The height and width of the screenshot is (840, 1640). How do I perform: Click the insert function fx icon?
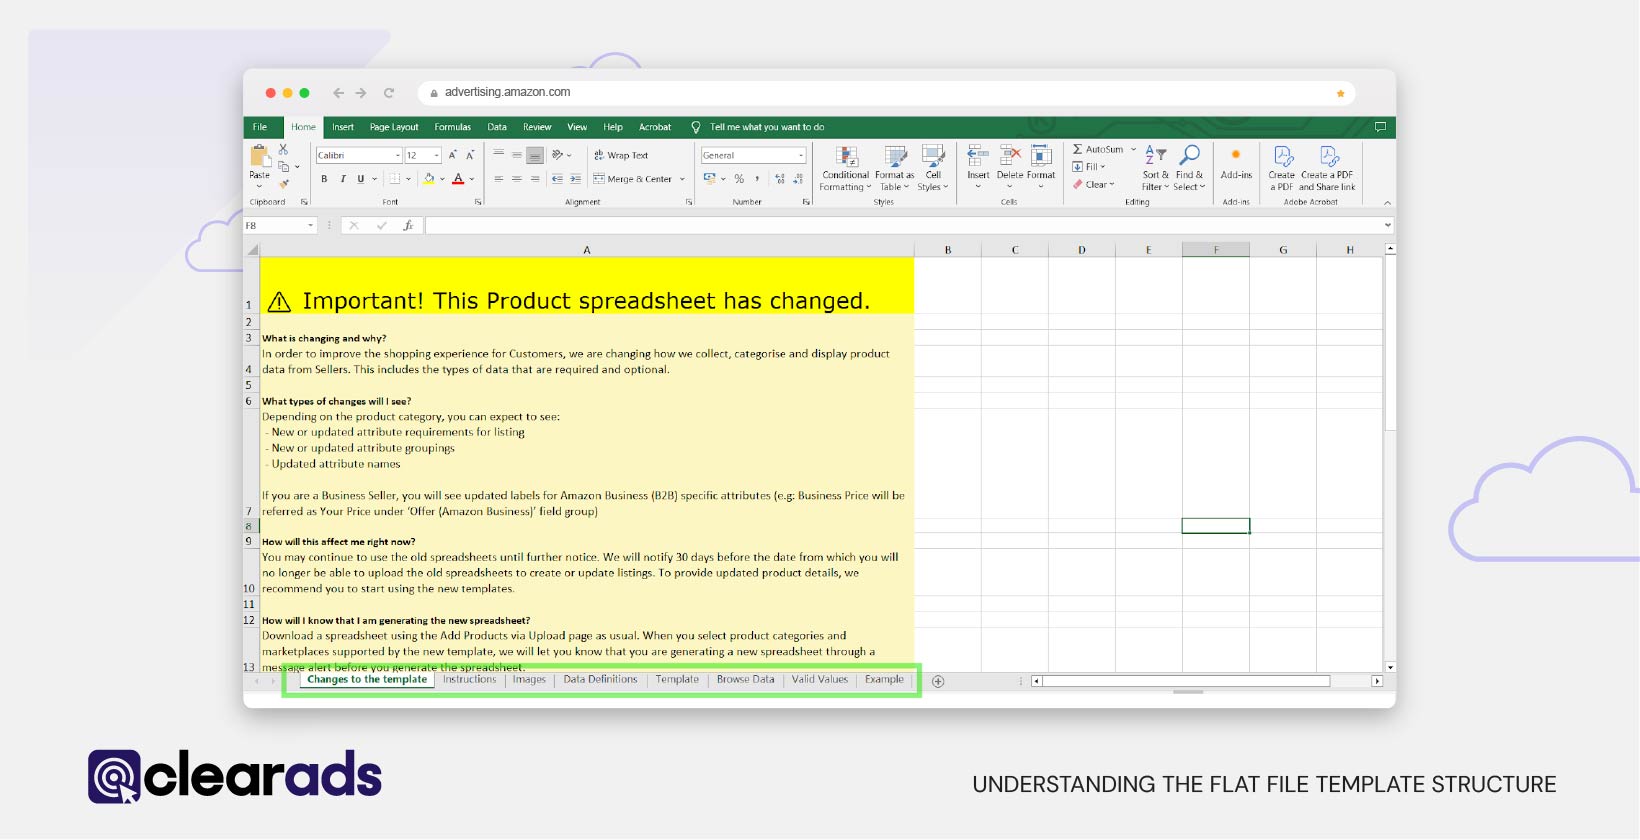click(x=408, y=226)
